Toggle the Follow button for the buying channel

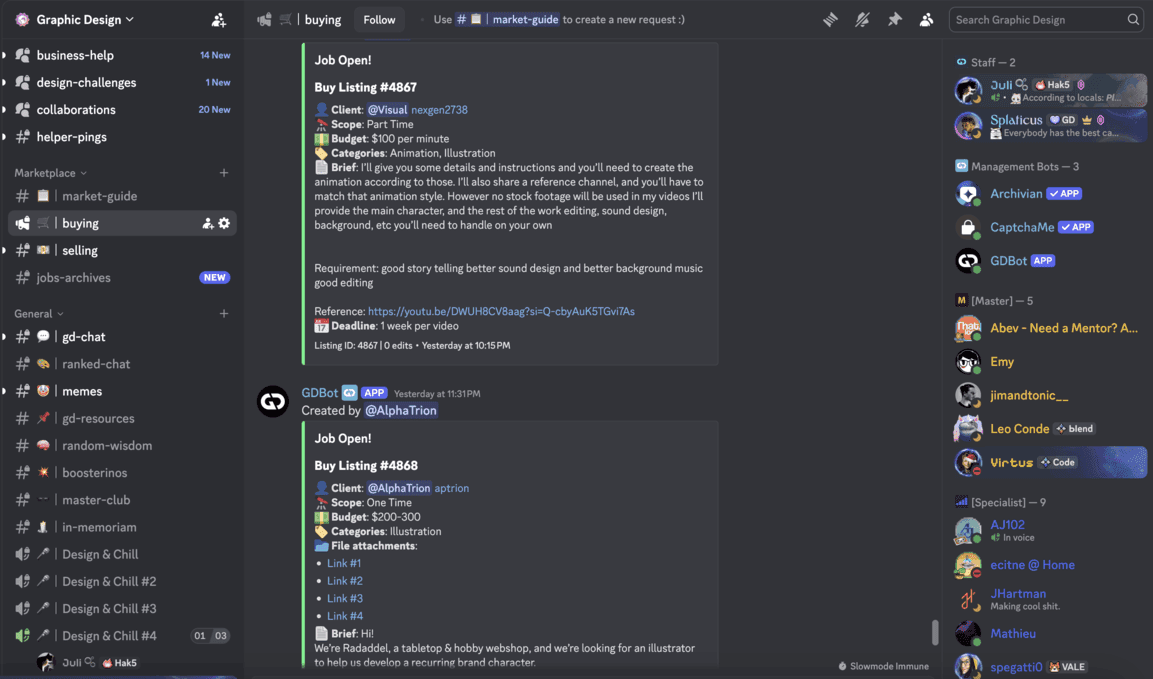click(x=379, y=19)
